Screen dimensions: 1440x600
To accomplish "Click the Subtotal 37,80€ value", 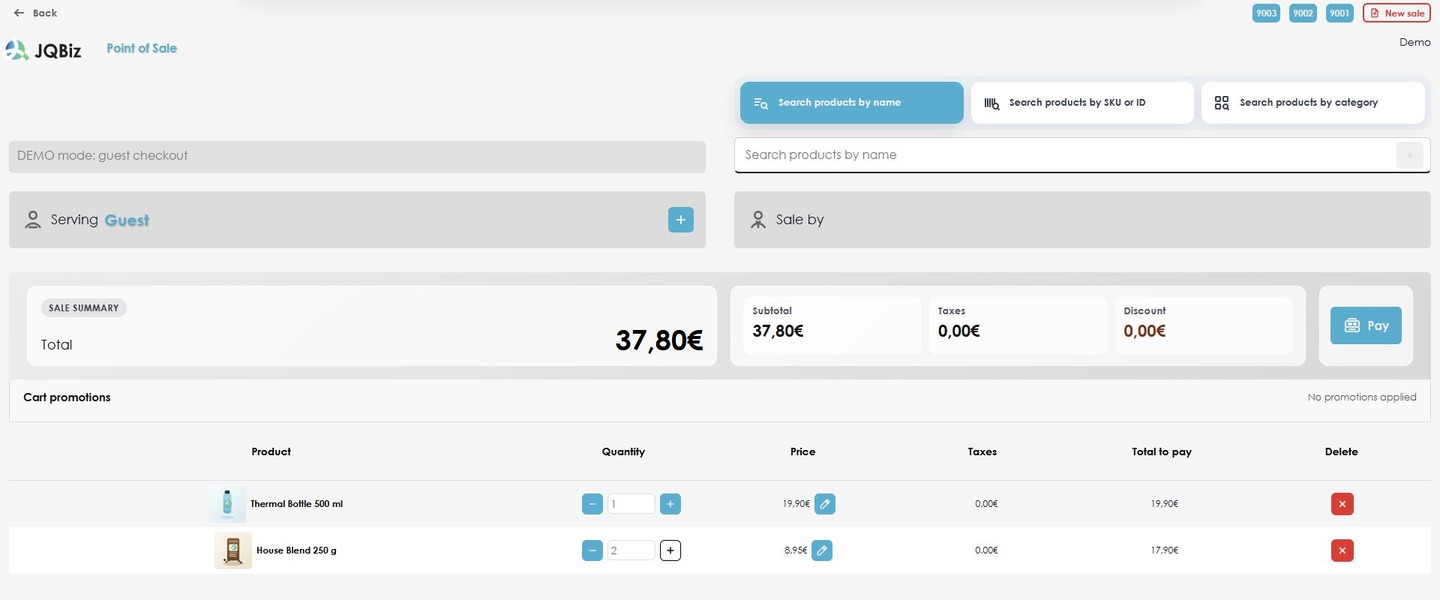I will tap(778, 331).
